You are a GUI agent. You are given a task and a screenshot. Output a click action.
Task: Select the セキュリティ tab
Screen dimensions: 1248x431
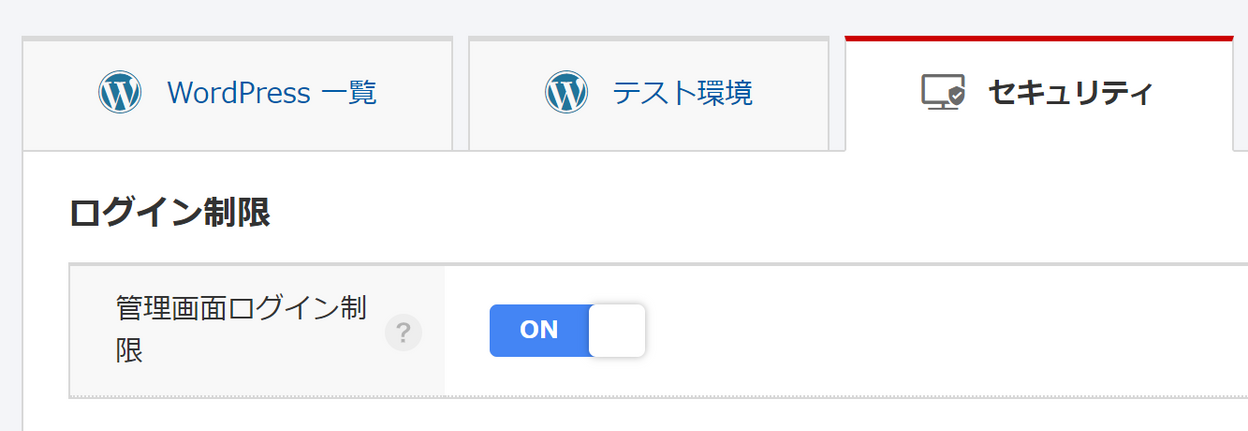pyautogui.click(x=1039, y=94)
